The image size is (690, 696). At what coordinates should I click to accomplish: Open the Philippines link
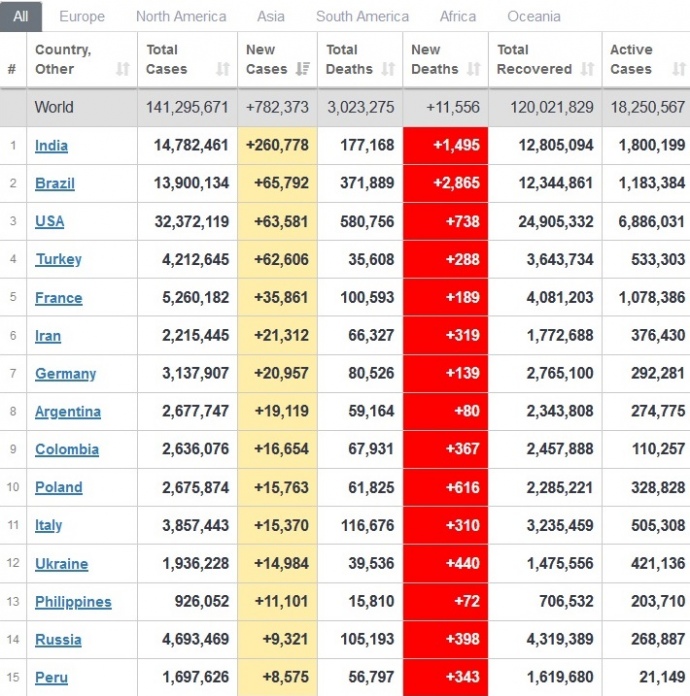coord(73,602)
